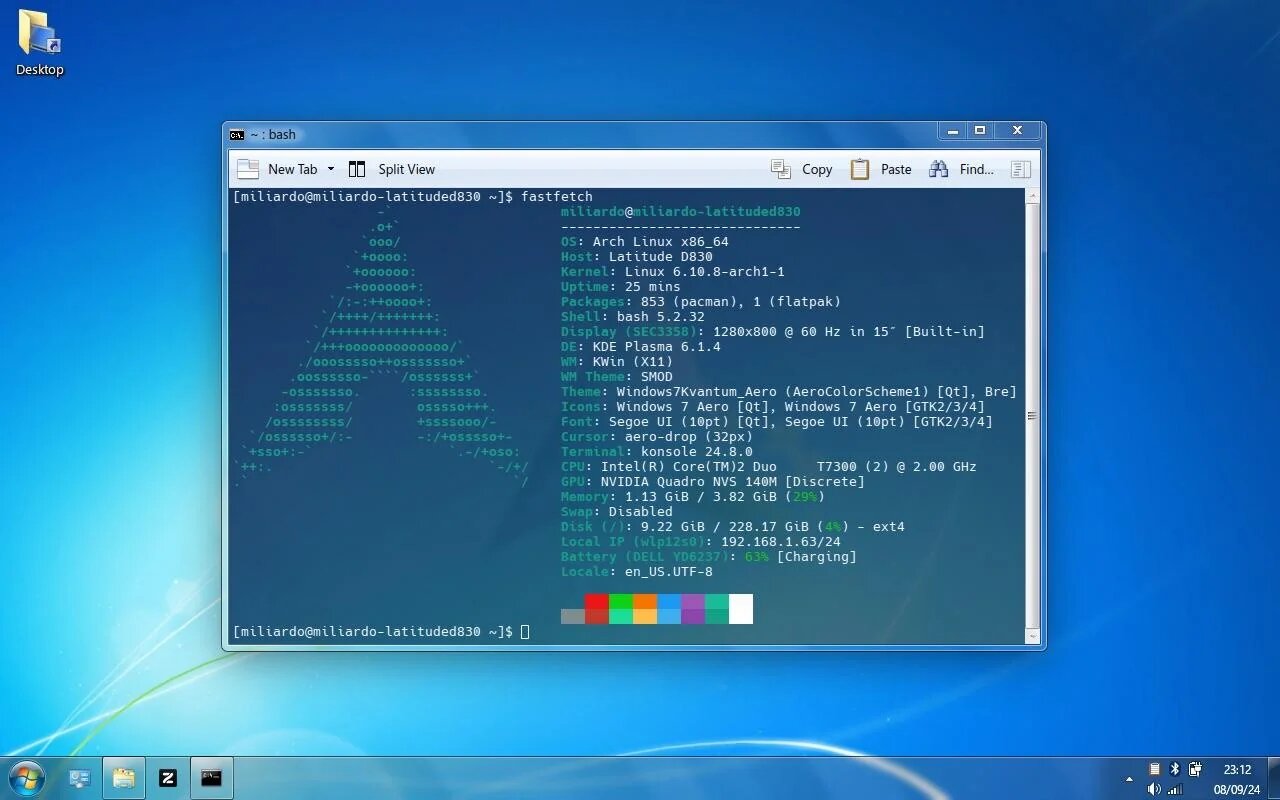This screenshot has width=1280, height=800.
Task: Click the "Shell: bash 5.2.32" line
Action: (633, 316)
